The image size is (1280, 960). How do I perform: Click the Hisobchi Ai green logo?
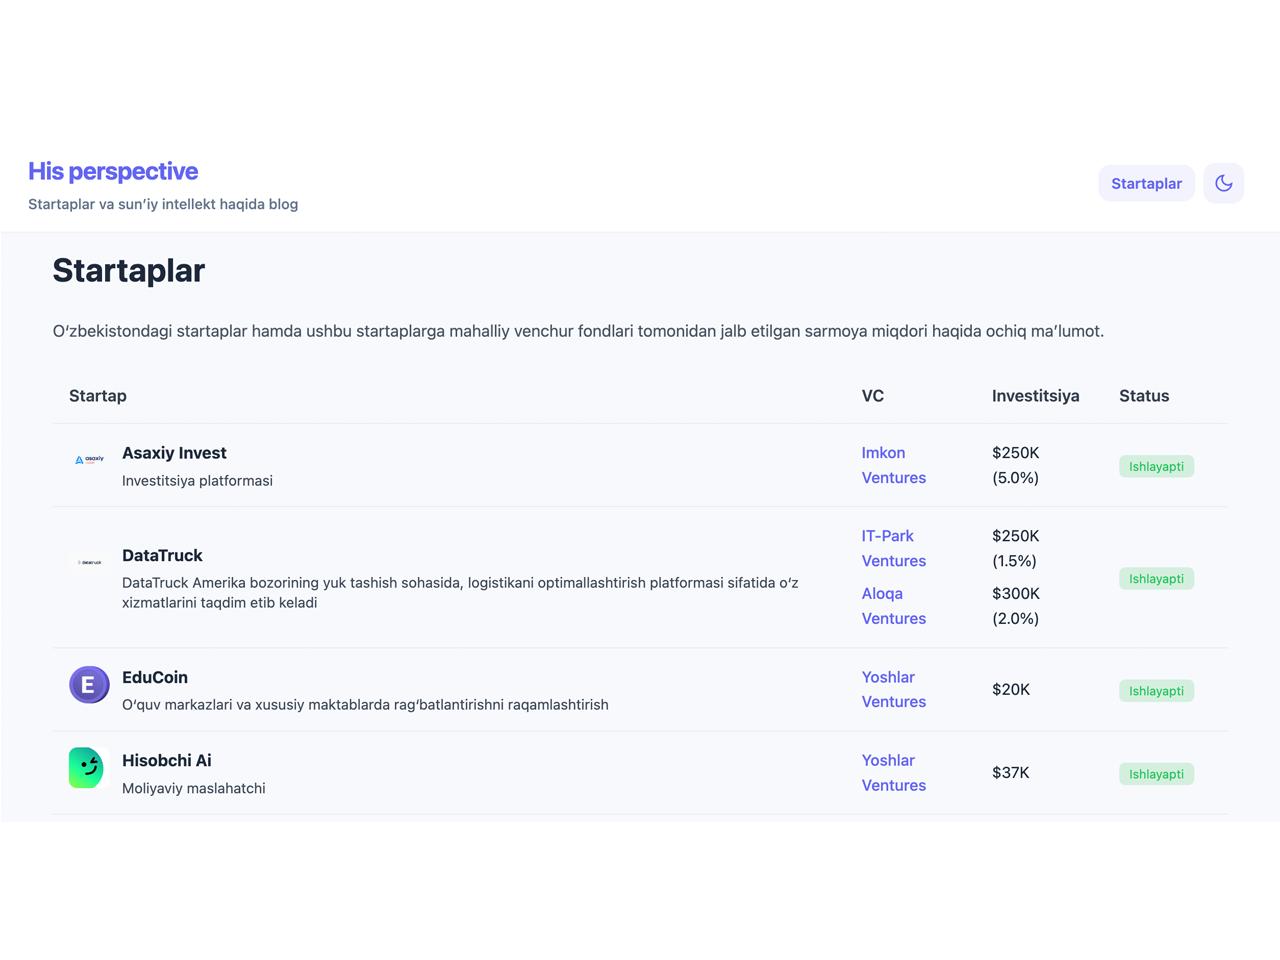(x=87, y=768)
